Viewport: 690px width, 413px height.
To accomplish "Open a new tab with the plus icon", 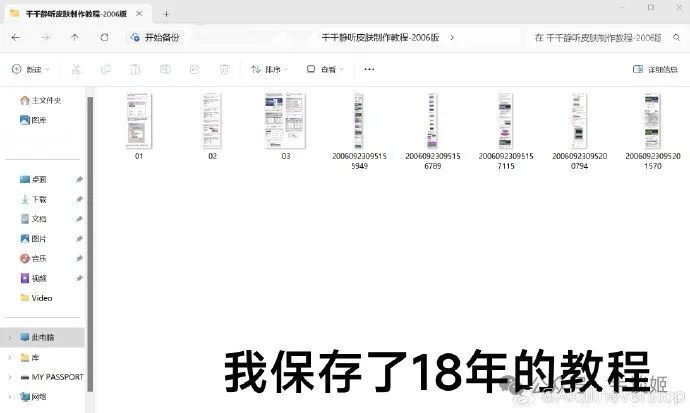I will pyautogui.click(x=166, y=14).
